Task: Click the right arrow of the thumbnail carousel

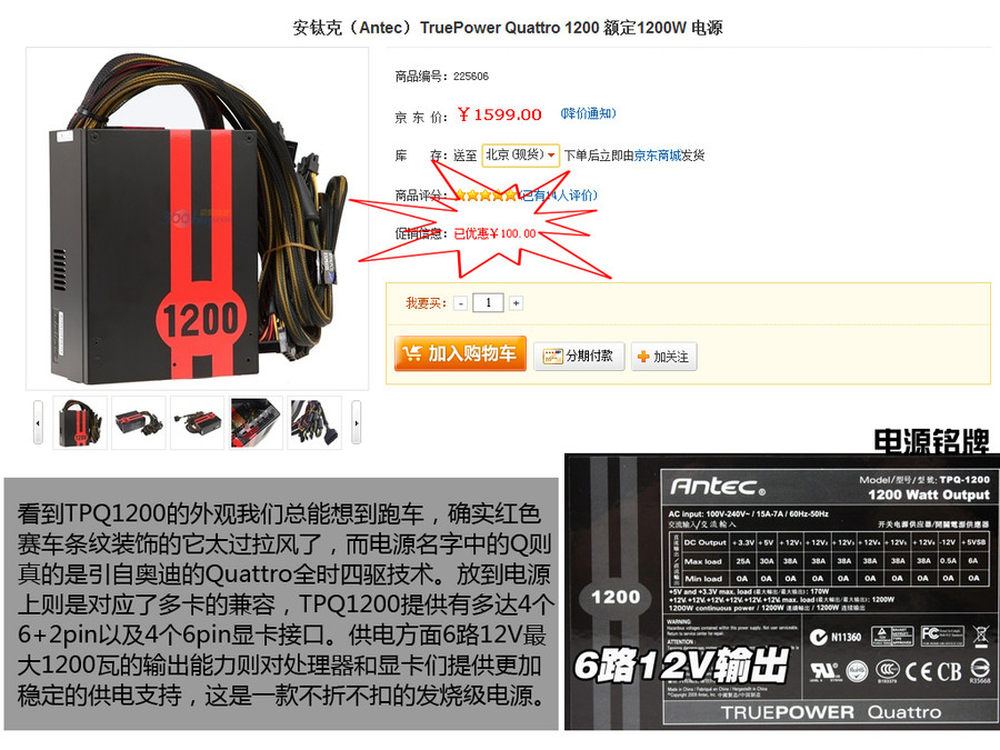Action: tap(356, 422)
